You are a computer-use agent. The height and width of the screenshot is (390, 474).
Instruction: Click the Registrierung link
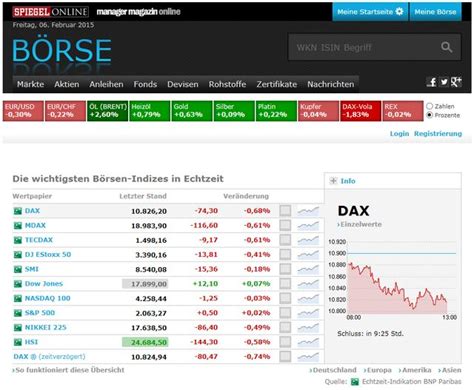[x=438, y=134]
